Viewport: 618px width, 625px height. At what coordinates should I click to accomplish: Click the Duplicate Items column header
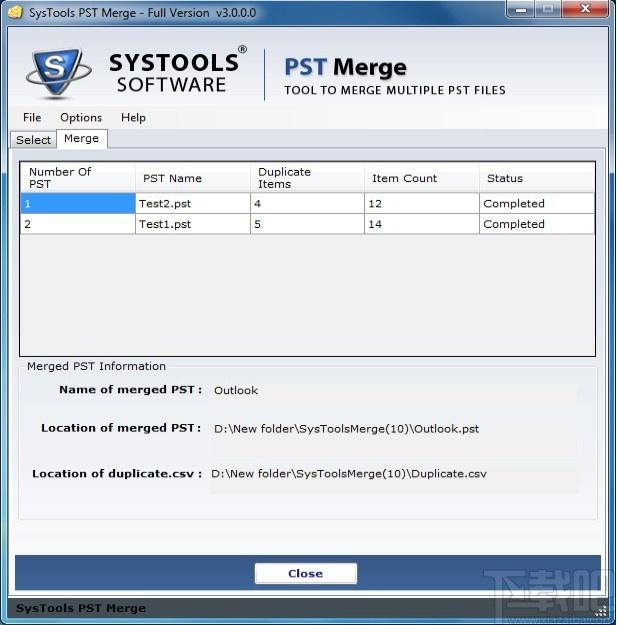coord(307,178)
